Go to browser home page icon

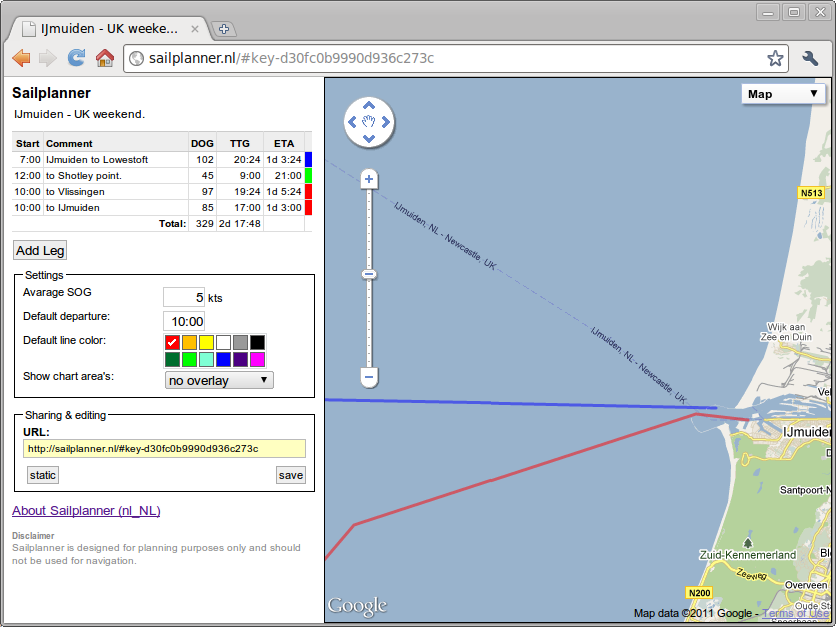click(104, 58)
